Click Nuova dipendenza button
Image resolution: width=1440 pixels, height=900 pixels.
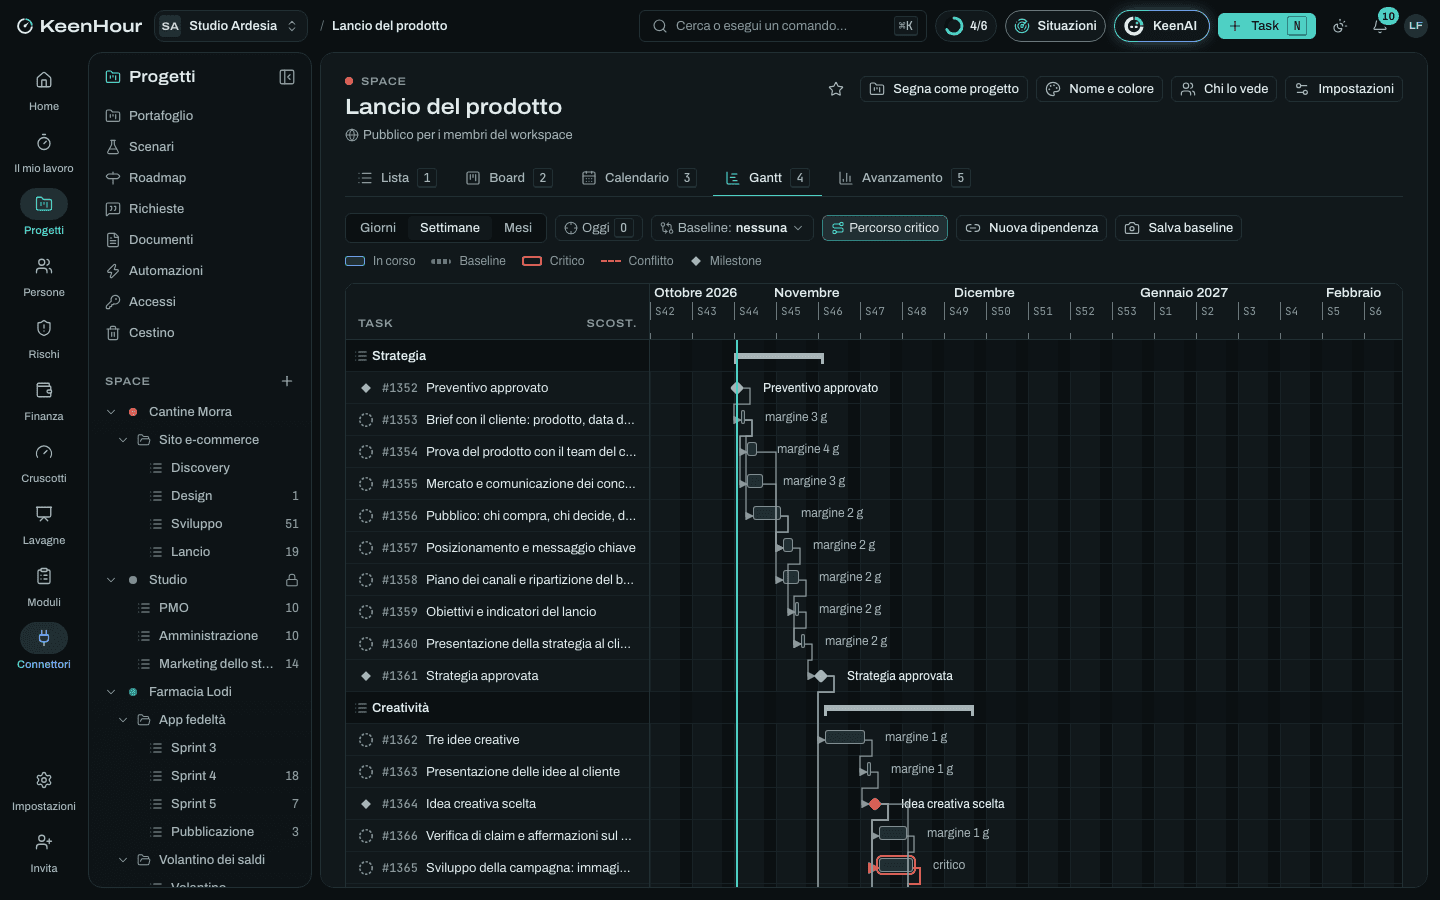click(x=1031, y=228)
